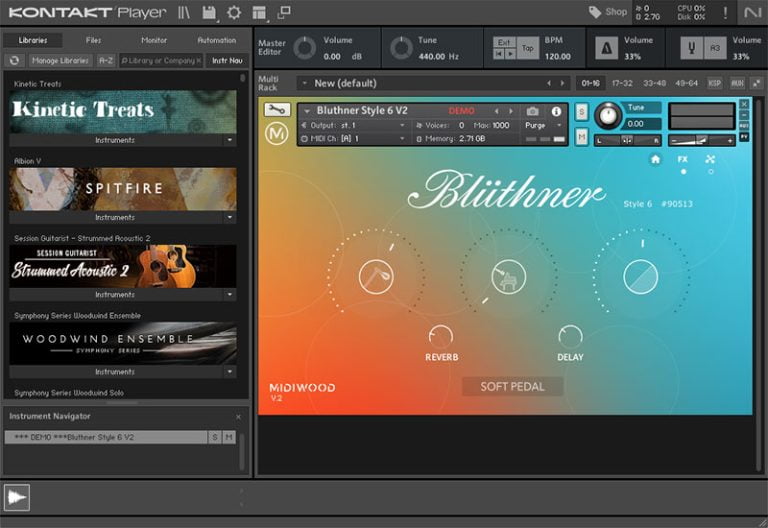Adjust the REVERB knob
768x528 pixels.
tap(441, 336)
